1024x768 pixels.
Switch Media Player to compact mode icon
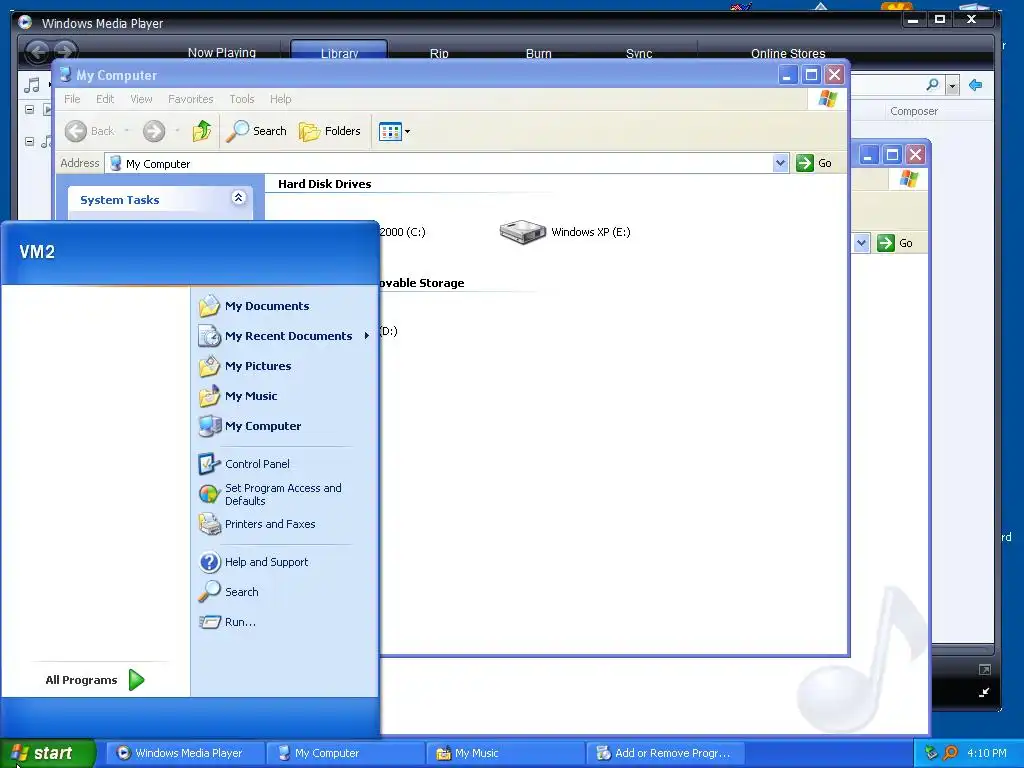coord(984,692)
